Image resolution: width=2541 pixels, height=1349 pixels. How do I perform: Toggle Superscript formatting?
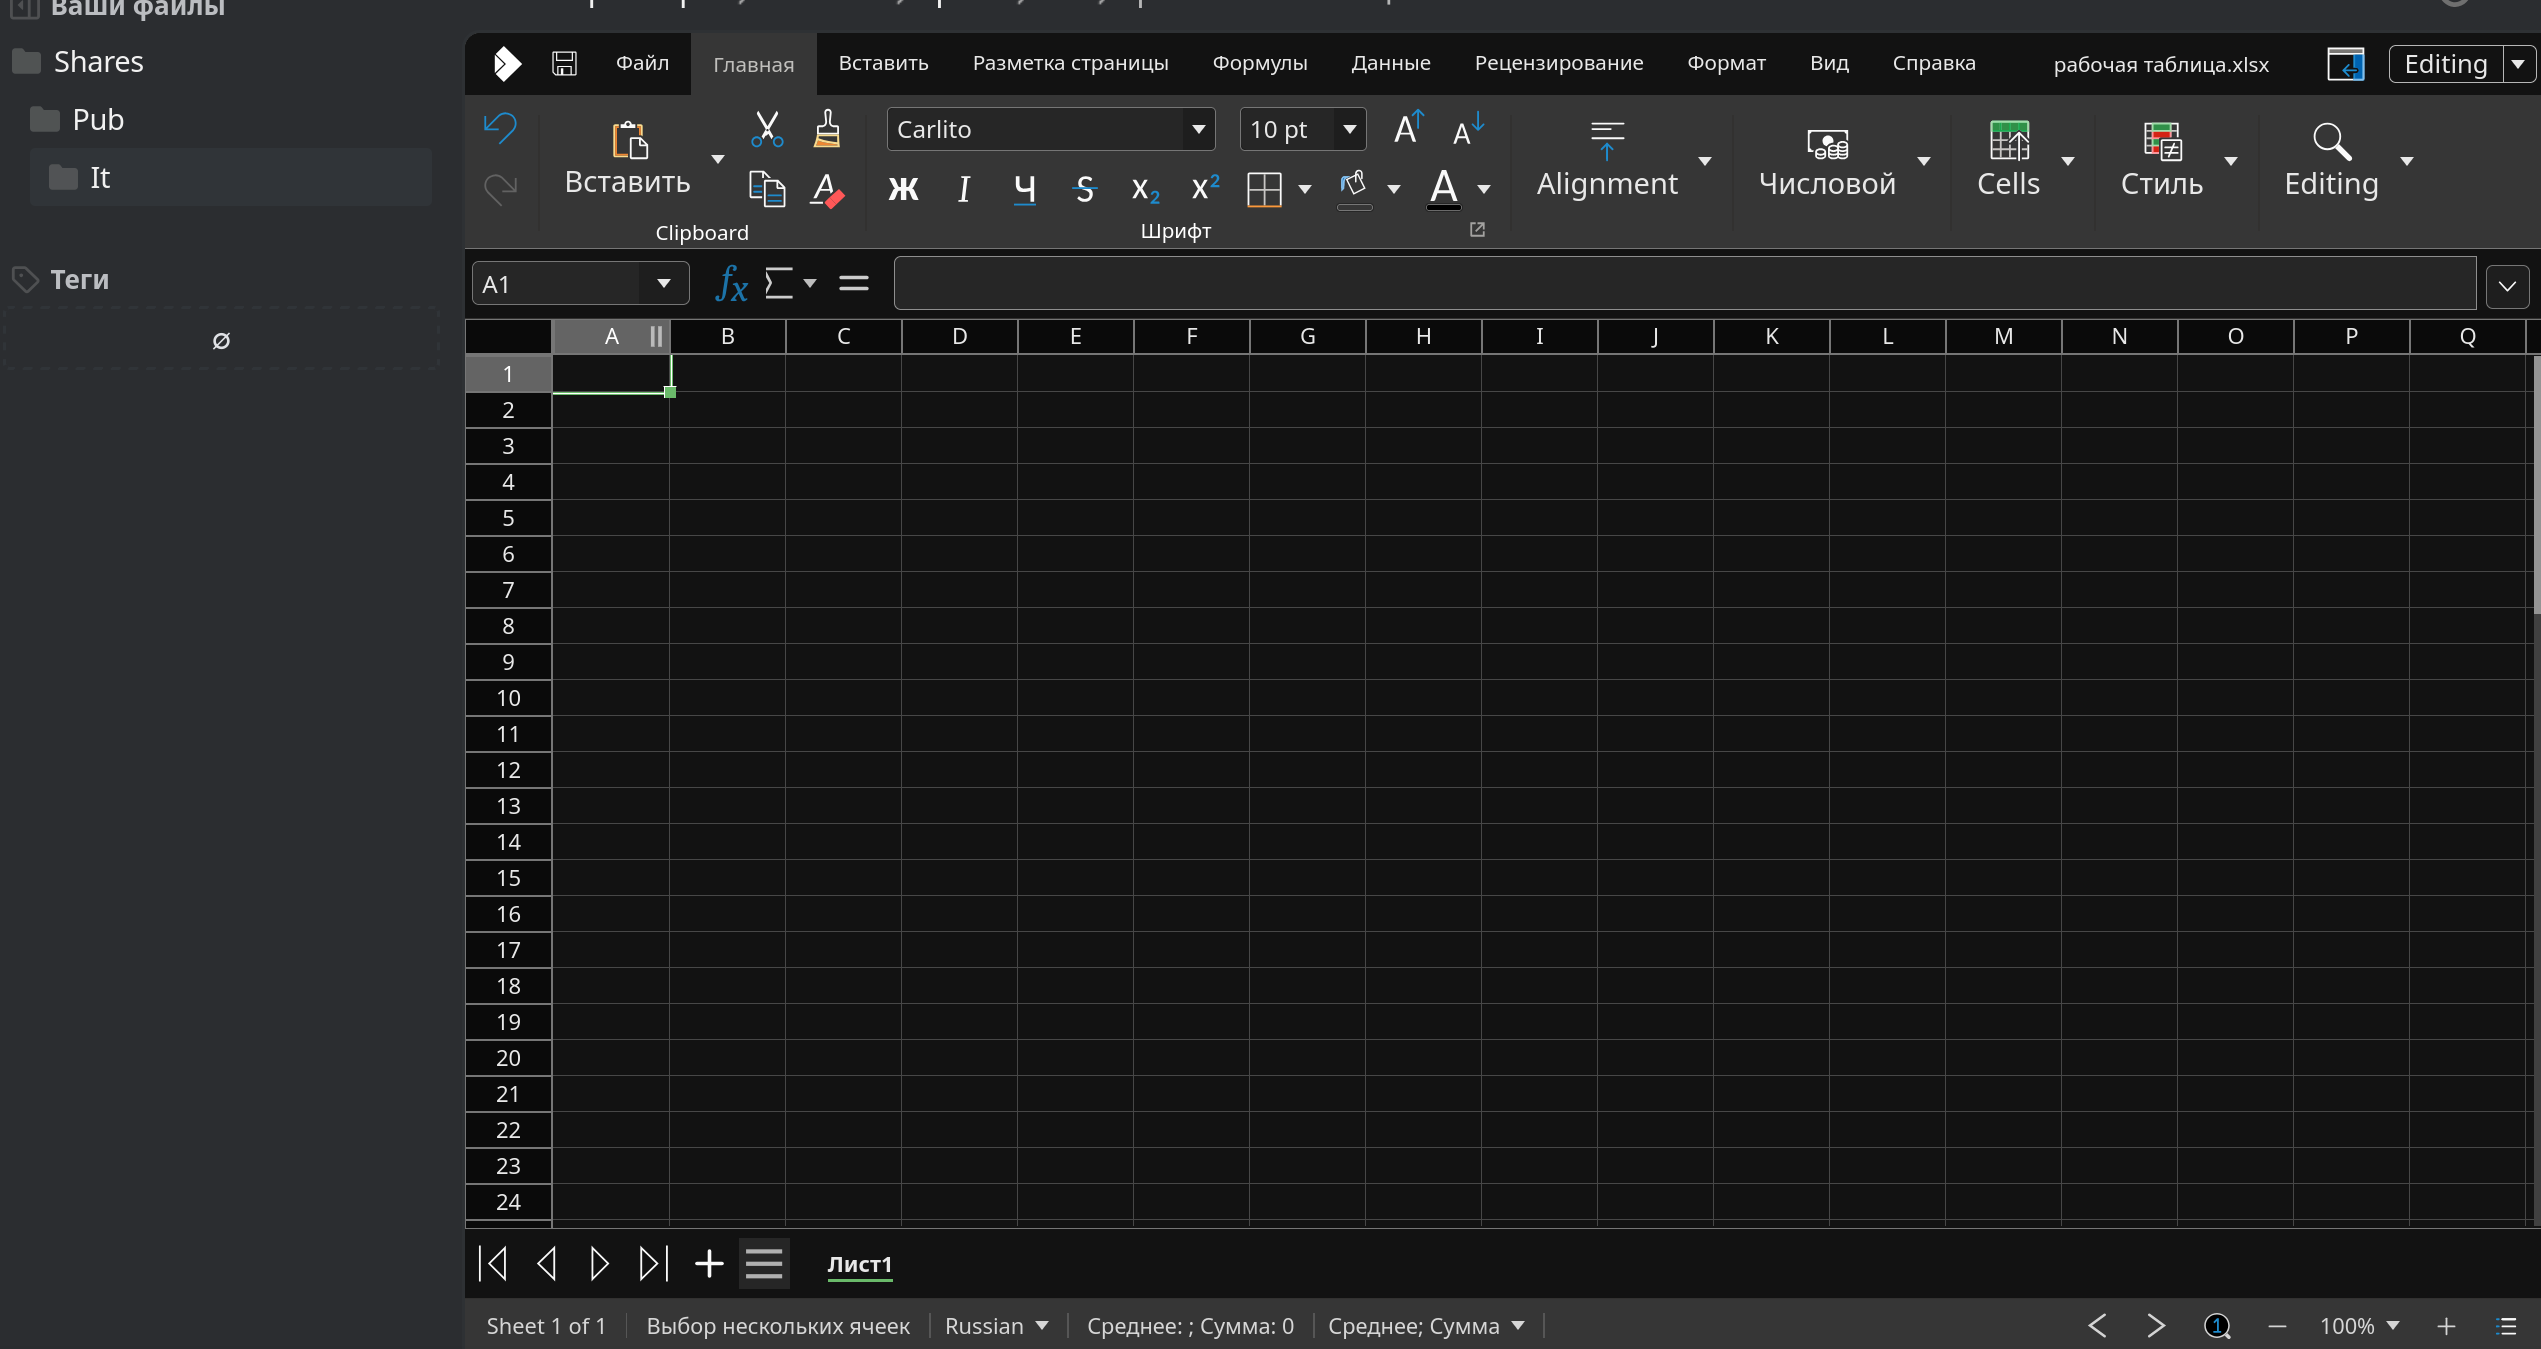click(1205, 188)
